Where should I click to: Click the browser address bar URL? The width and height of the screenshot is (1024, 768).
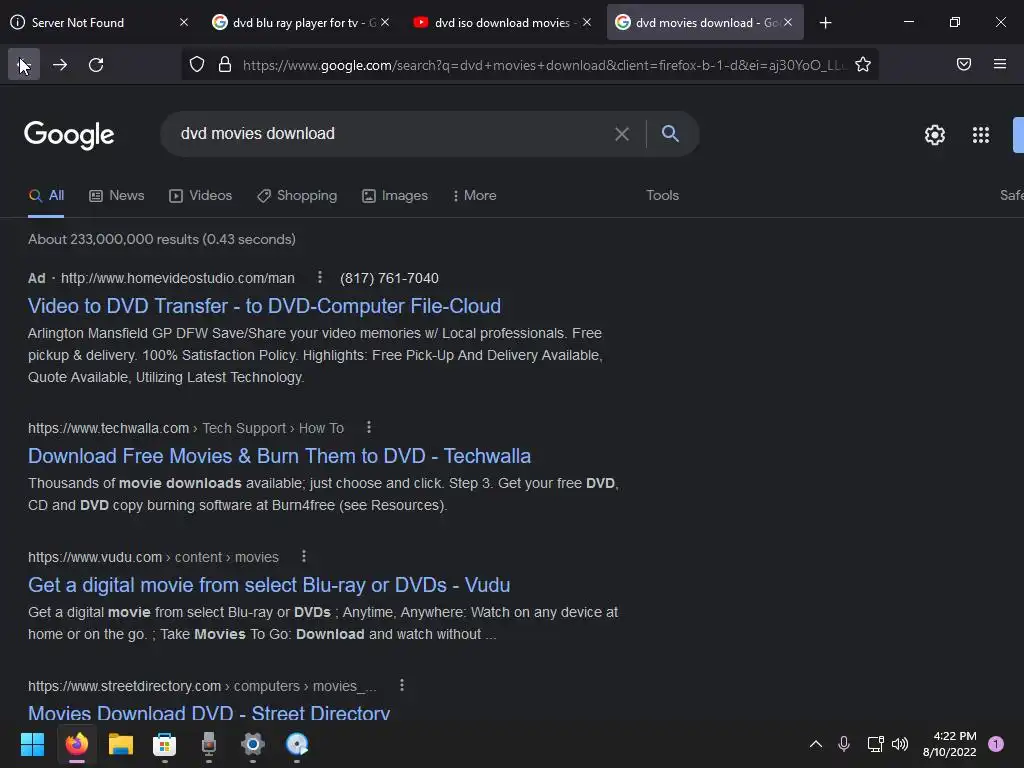(x=543, y=65)
